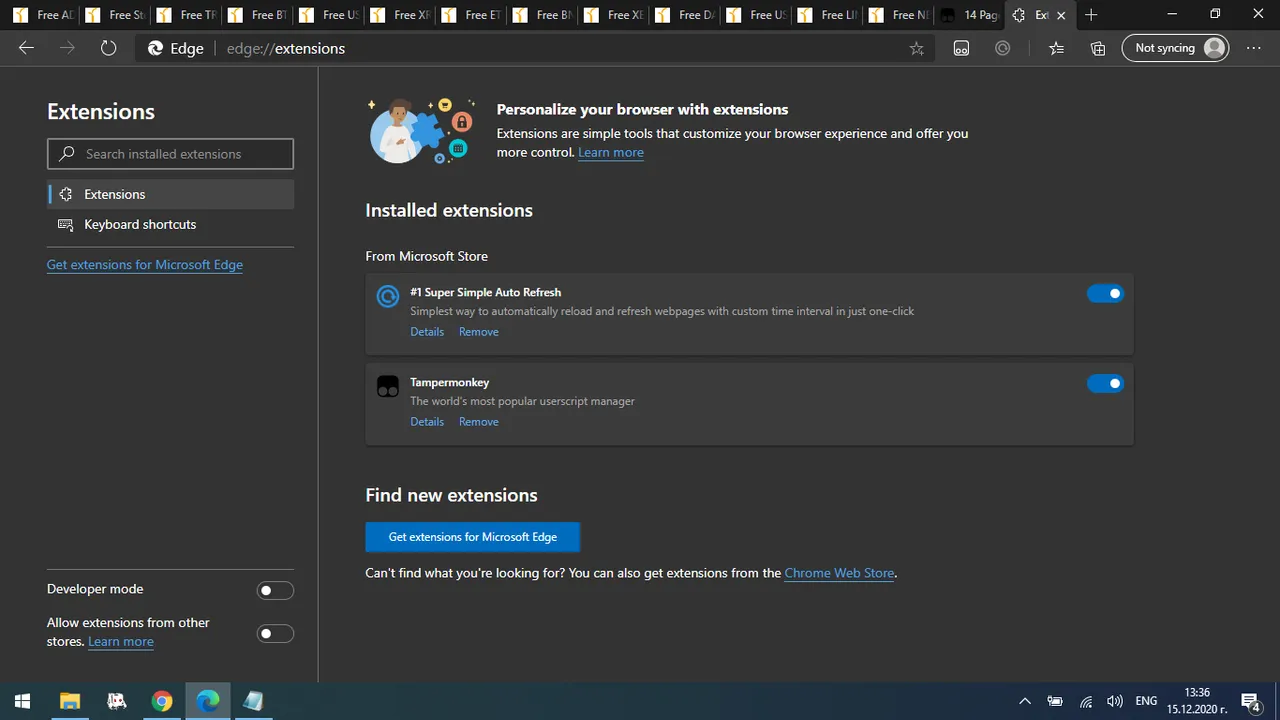Open the Windows Start menu

pyautogui.click(x=22, y=701)
